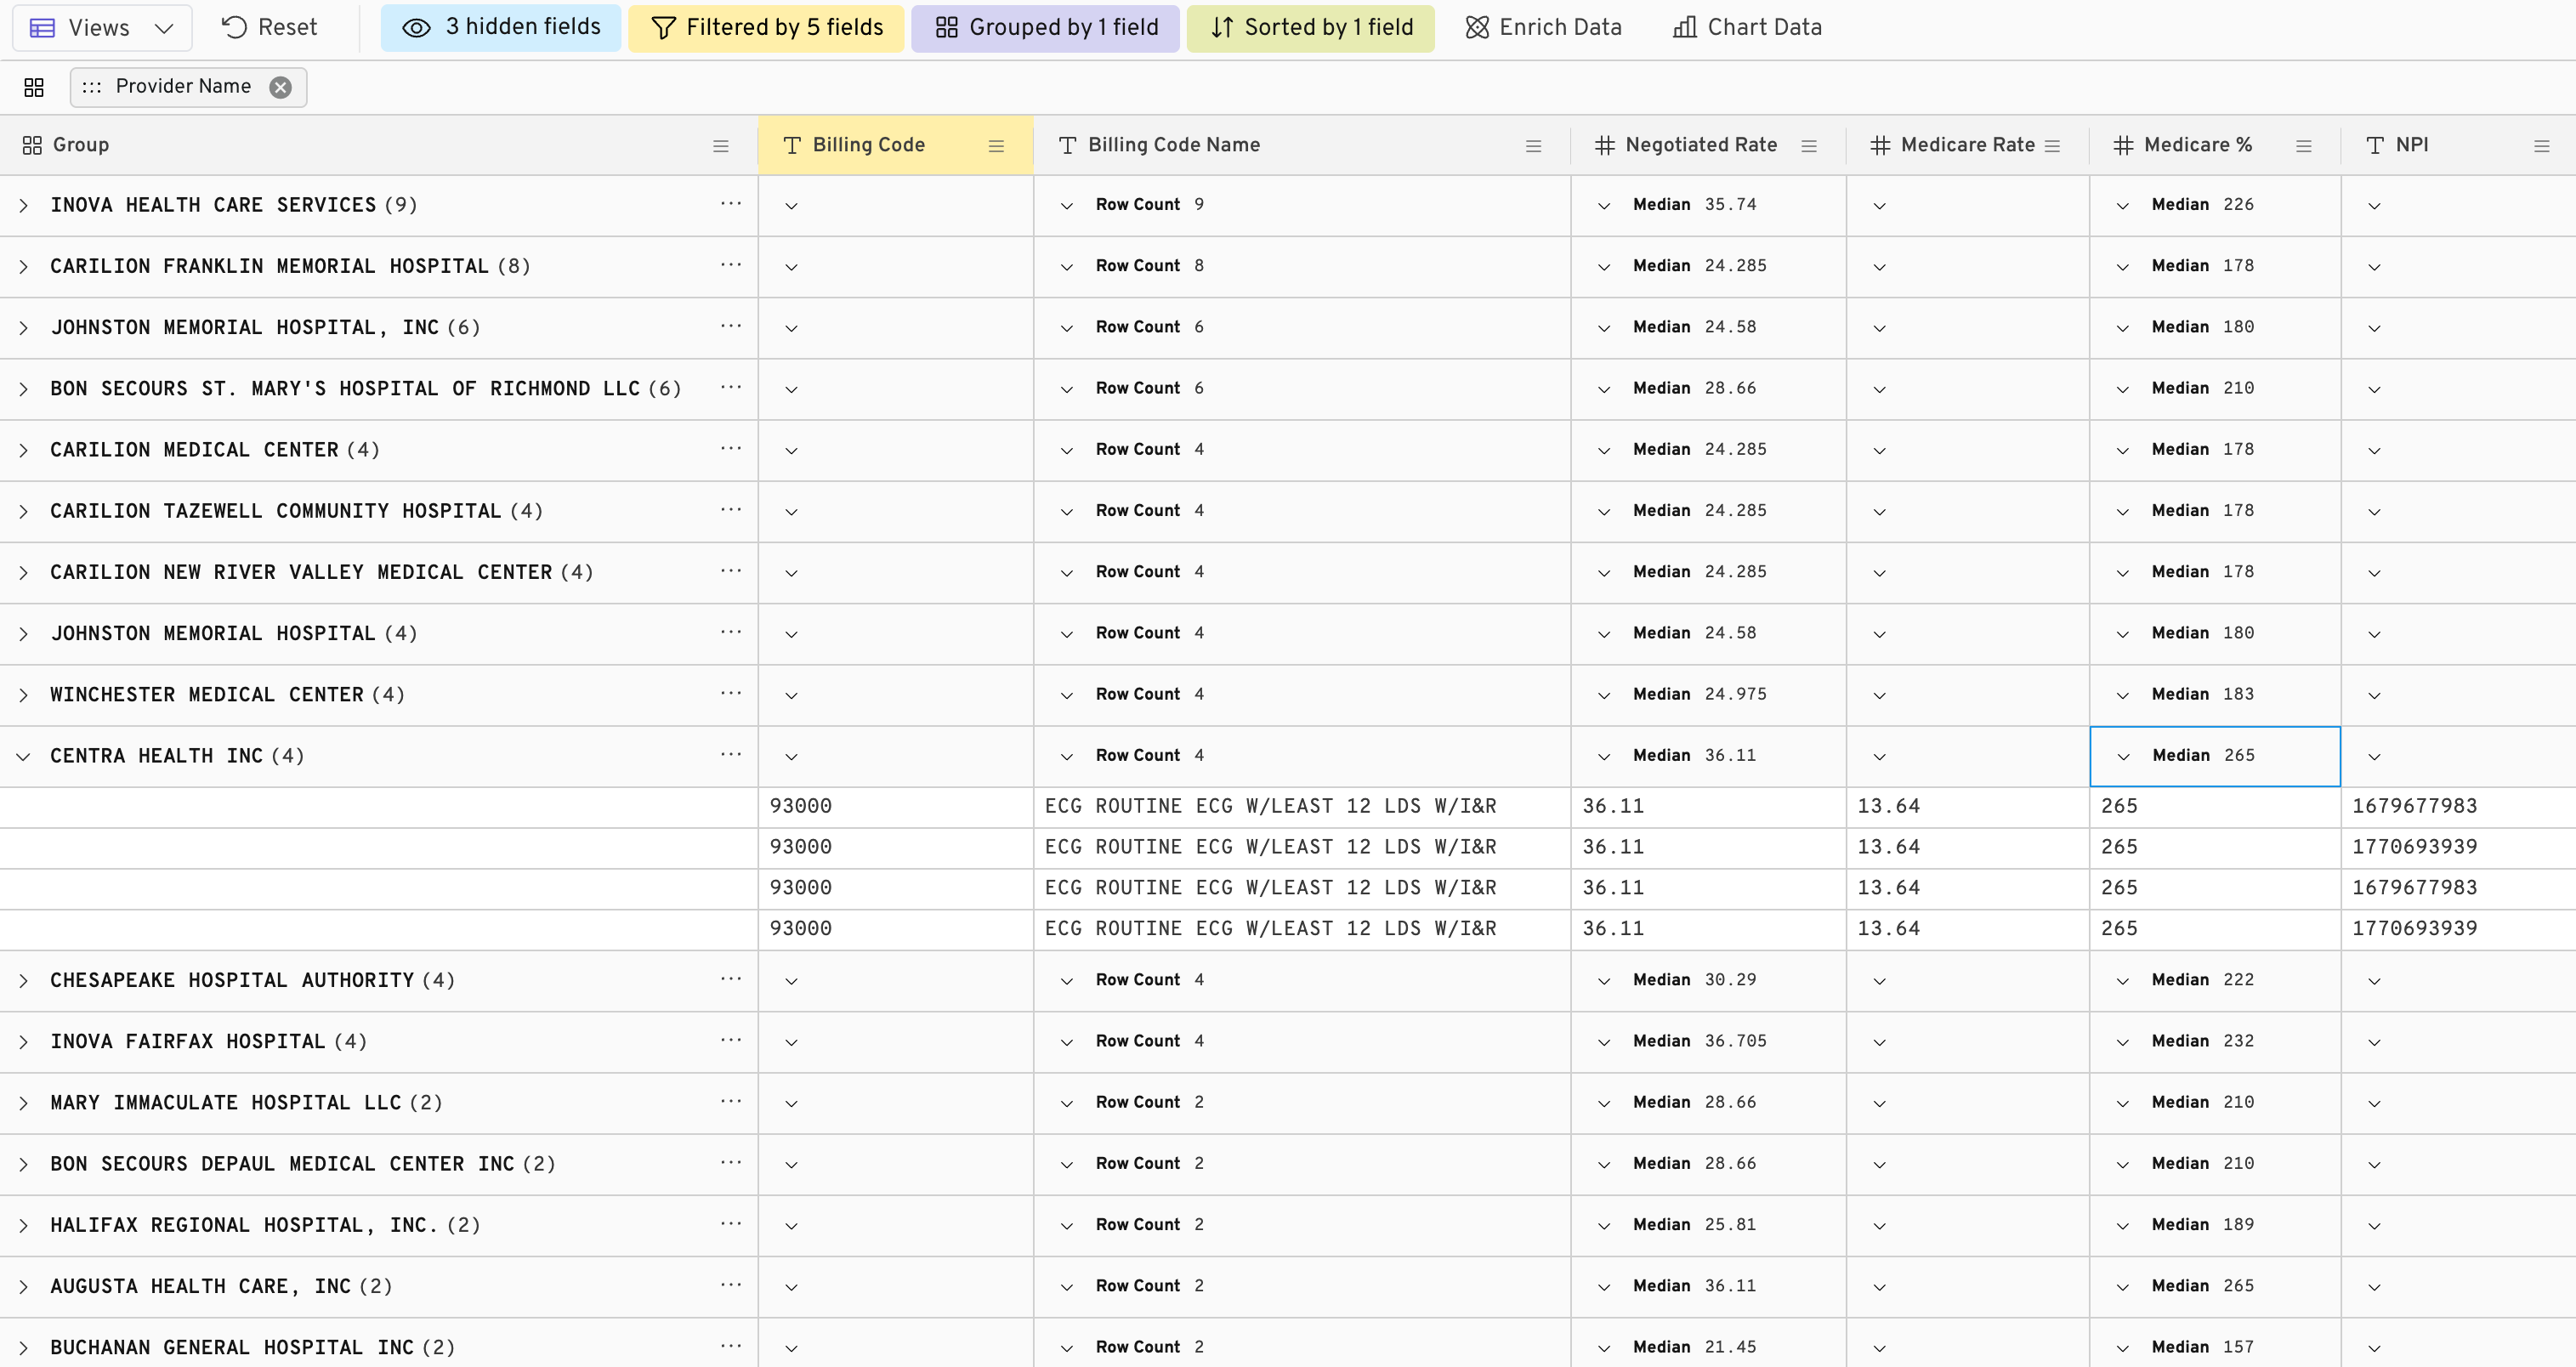The height and width of the screenshot is (1367, 2576).
Task: Toggle the 3 hidden fields panel
Action: click(500, 28)
